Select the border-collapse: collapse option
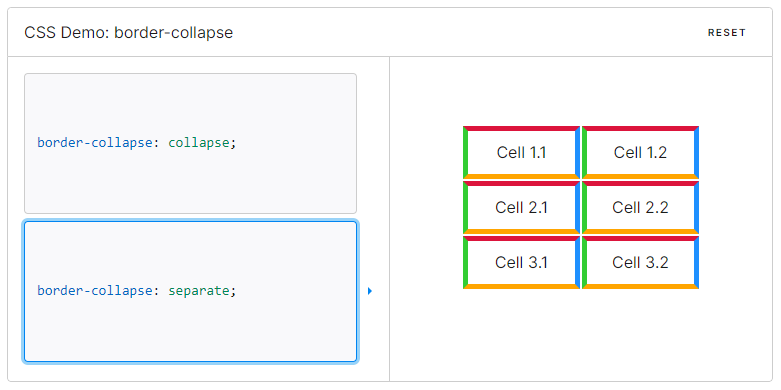 click(190, 143)
